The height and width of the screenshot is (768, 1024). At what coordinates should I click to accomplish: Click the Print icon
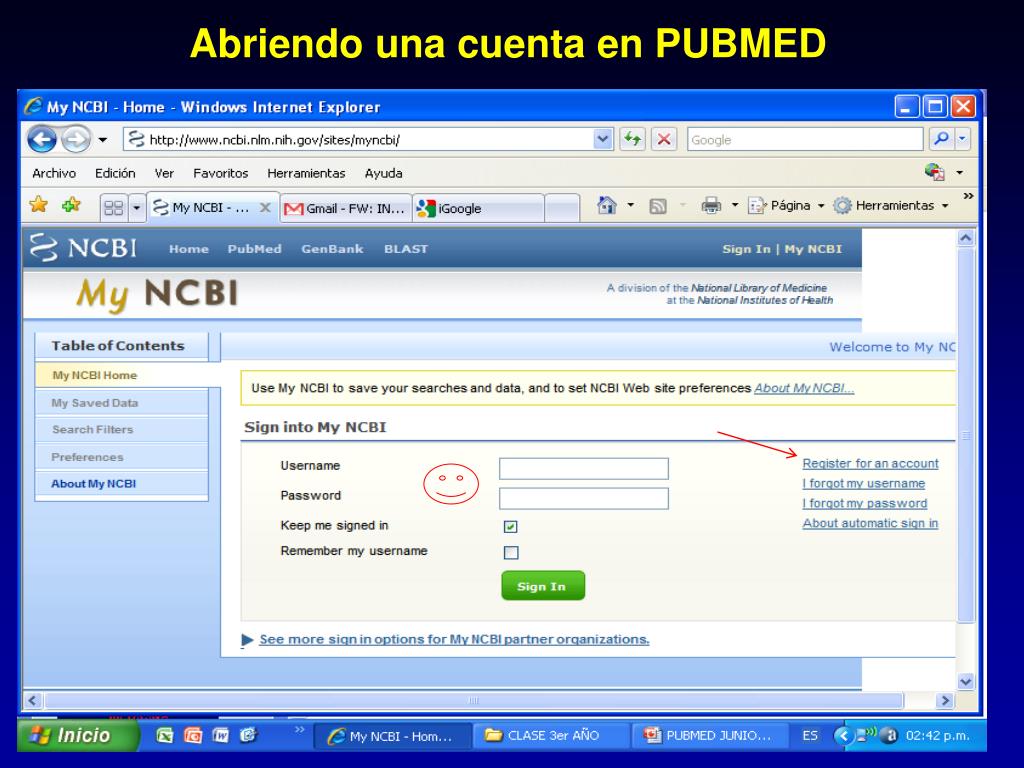(711, 206)
